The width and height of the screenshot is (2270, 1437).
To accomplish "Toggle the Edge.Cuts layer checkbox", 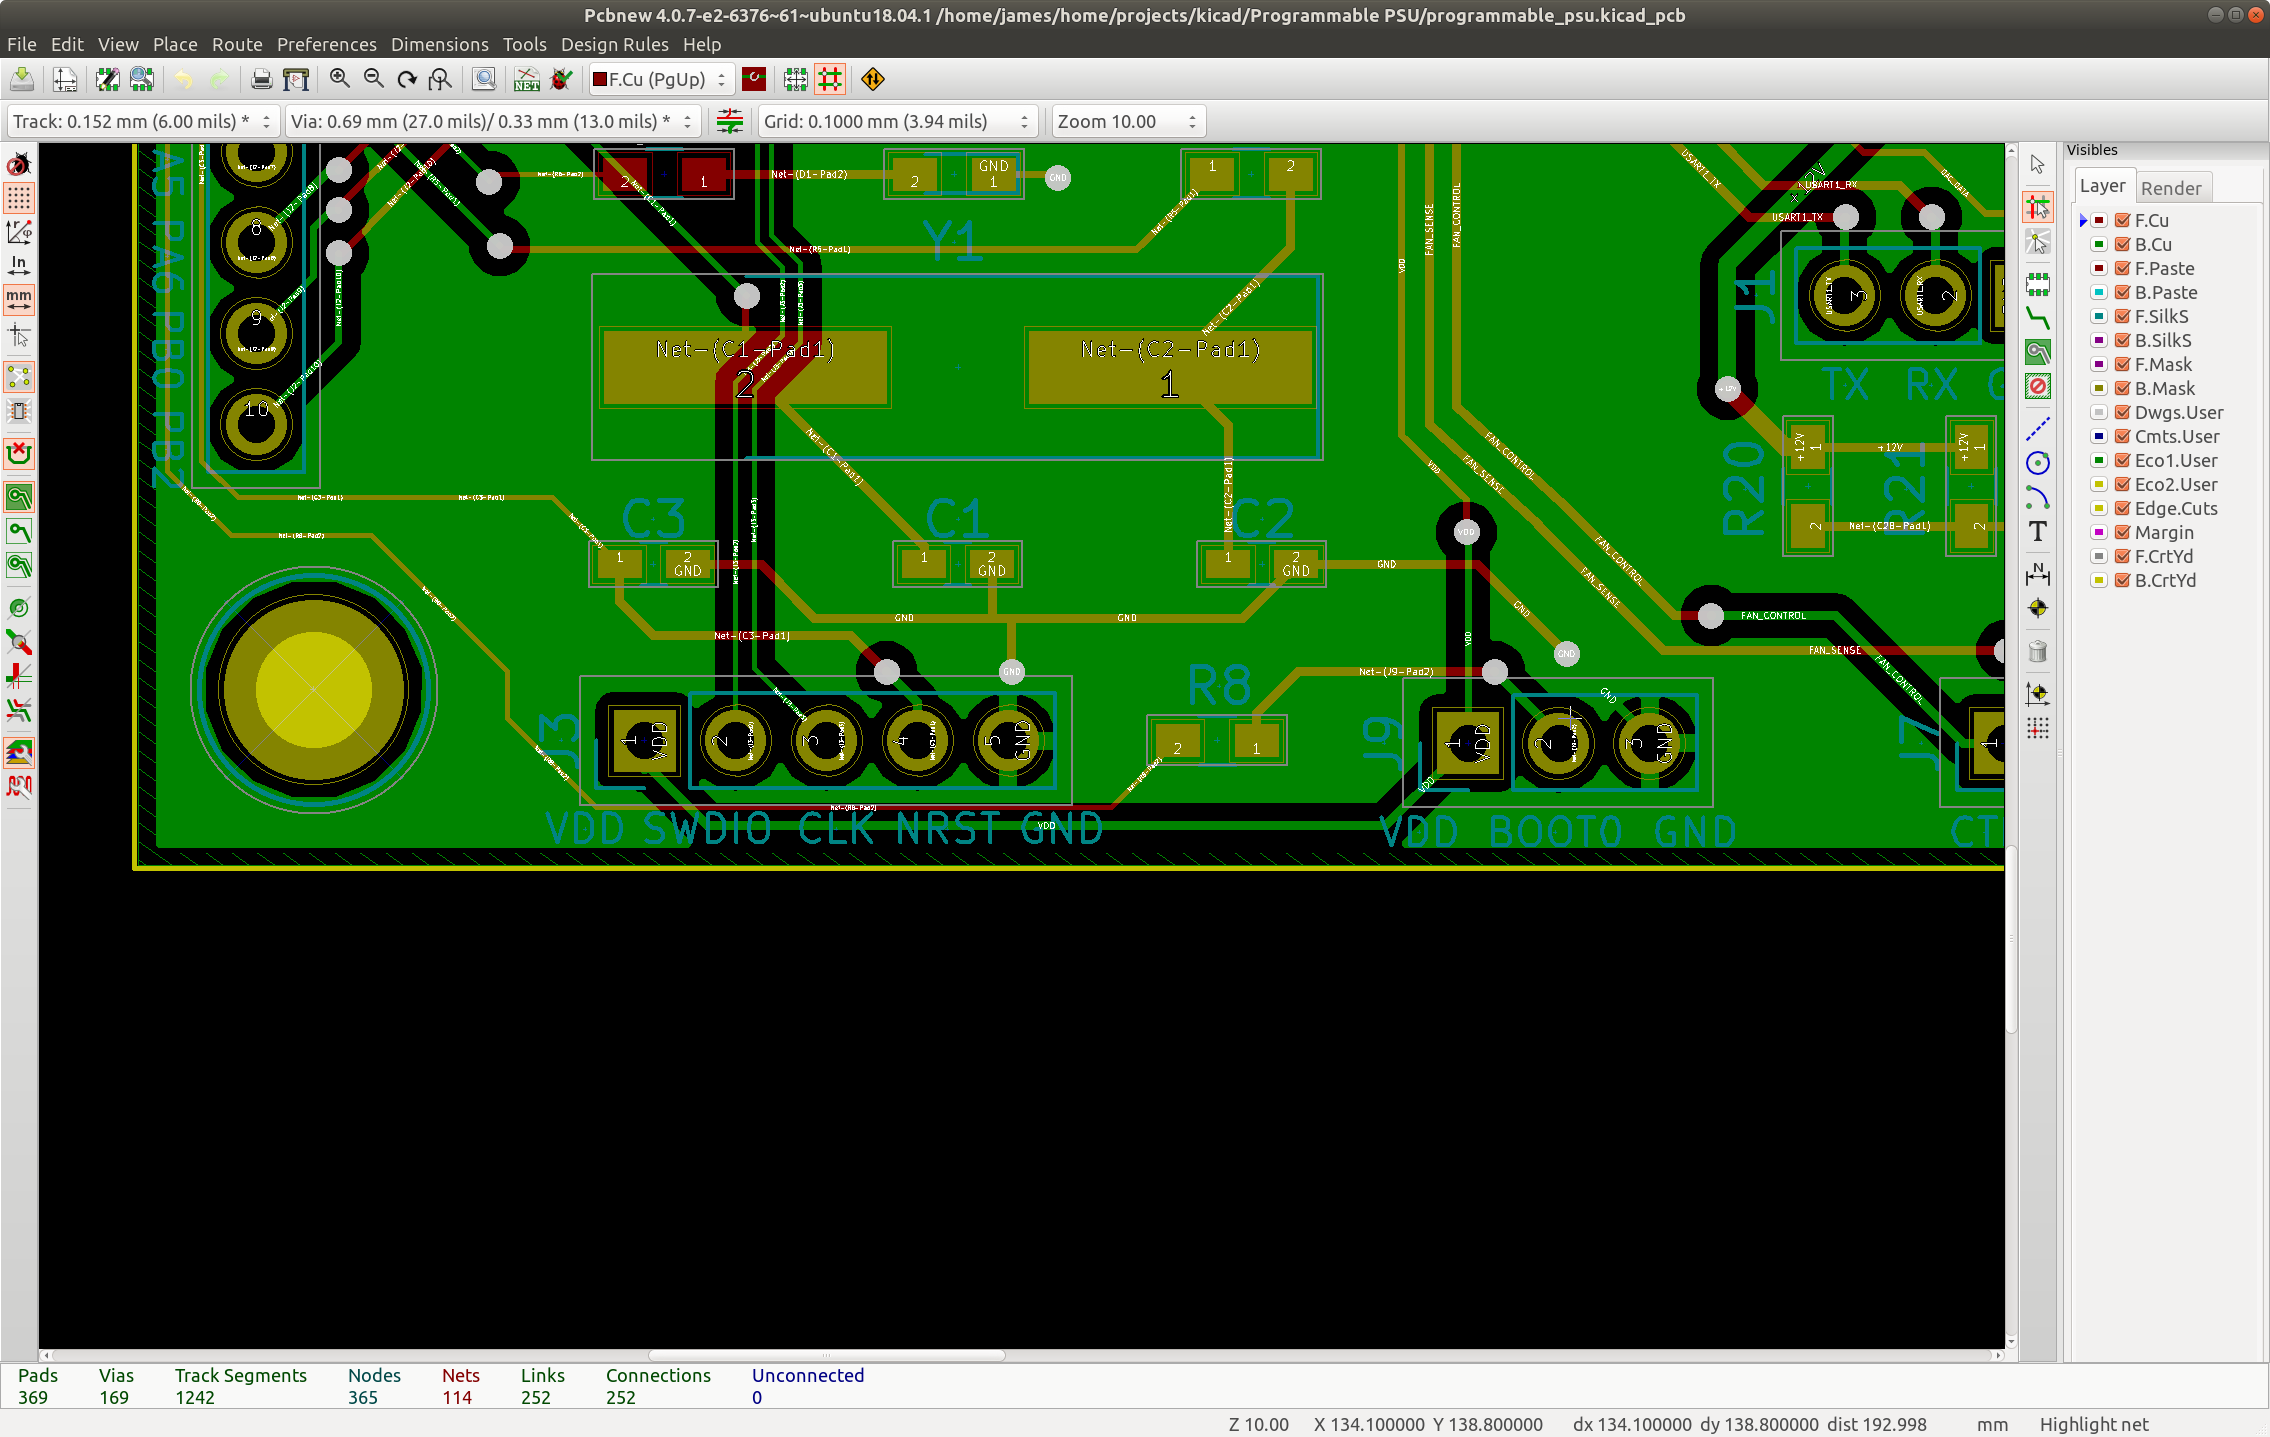I will pyautogui.click(x=2122, y=509).
